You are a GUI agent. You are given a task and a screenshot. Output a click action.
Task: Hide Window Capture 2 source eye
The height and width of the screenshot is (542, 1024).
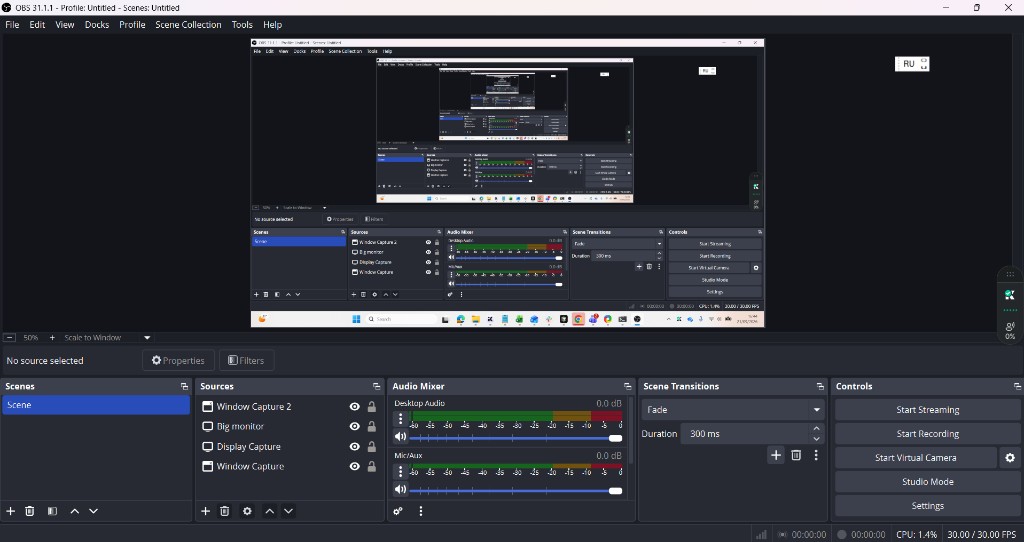tap(355, 406)
